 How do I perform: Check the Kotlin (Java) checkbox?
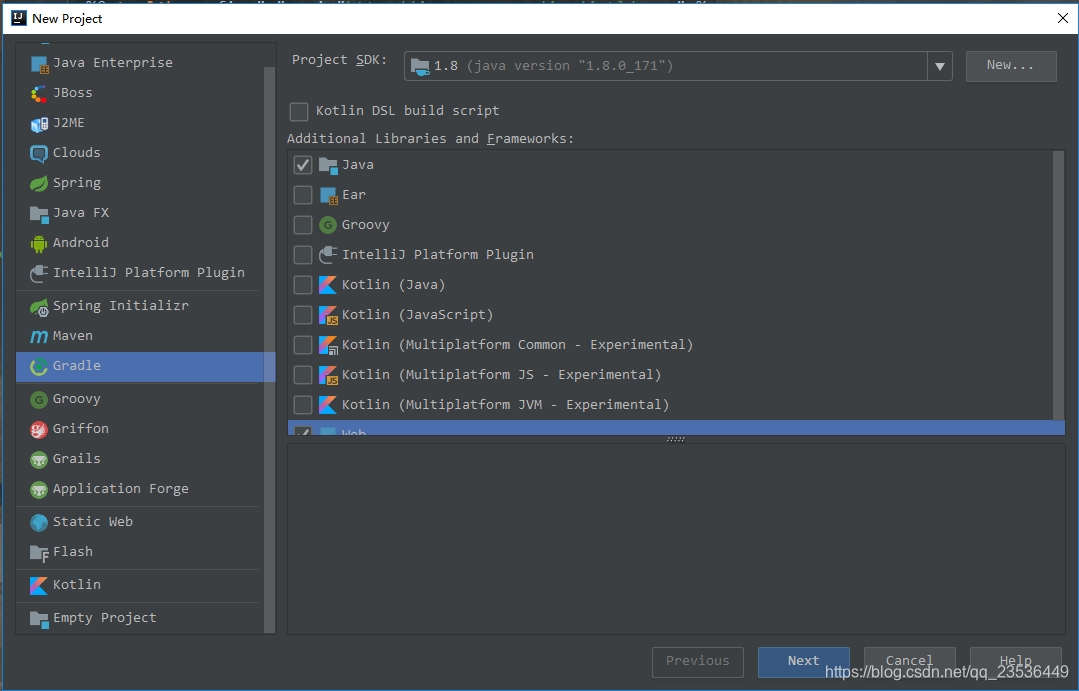tap(303, 285)
